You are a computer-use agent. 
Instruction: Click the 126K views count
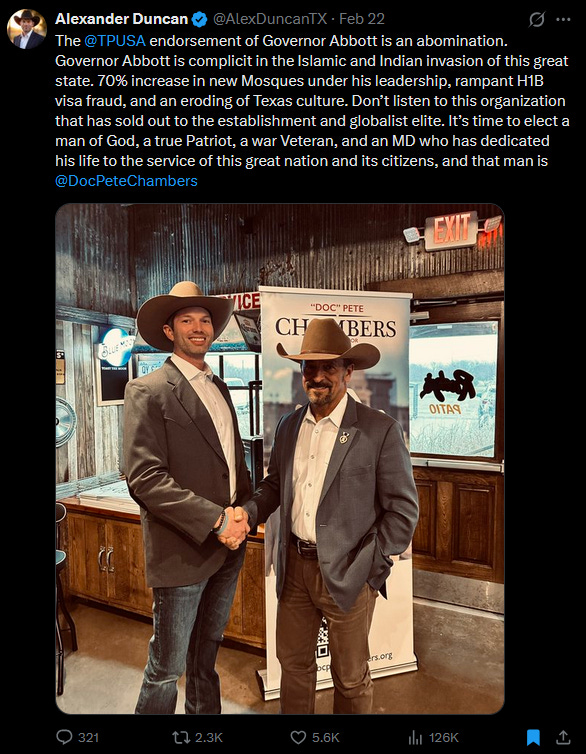(444, 737)
